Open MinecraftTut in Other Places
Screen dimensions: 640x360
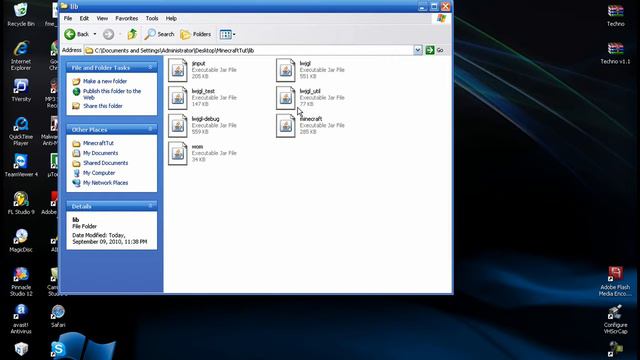click(x=98, y=143)
